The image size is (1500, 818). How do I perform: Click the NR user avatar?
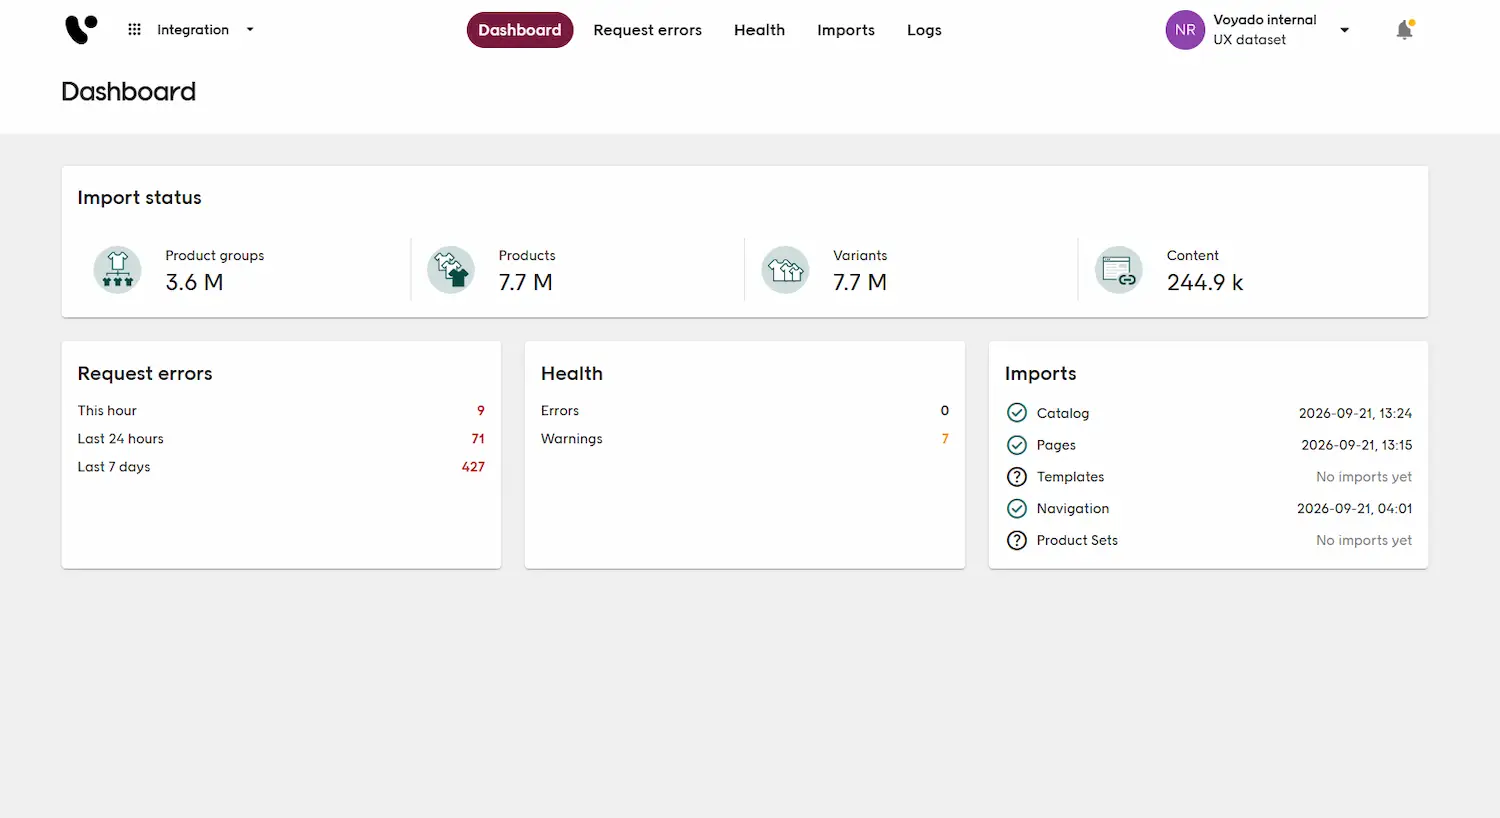1185,30
